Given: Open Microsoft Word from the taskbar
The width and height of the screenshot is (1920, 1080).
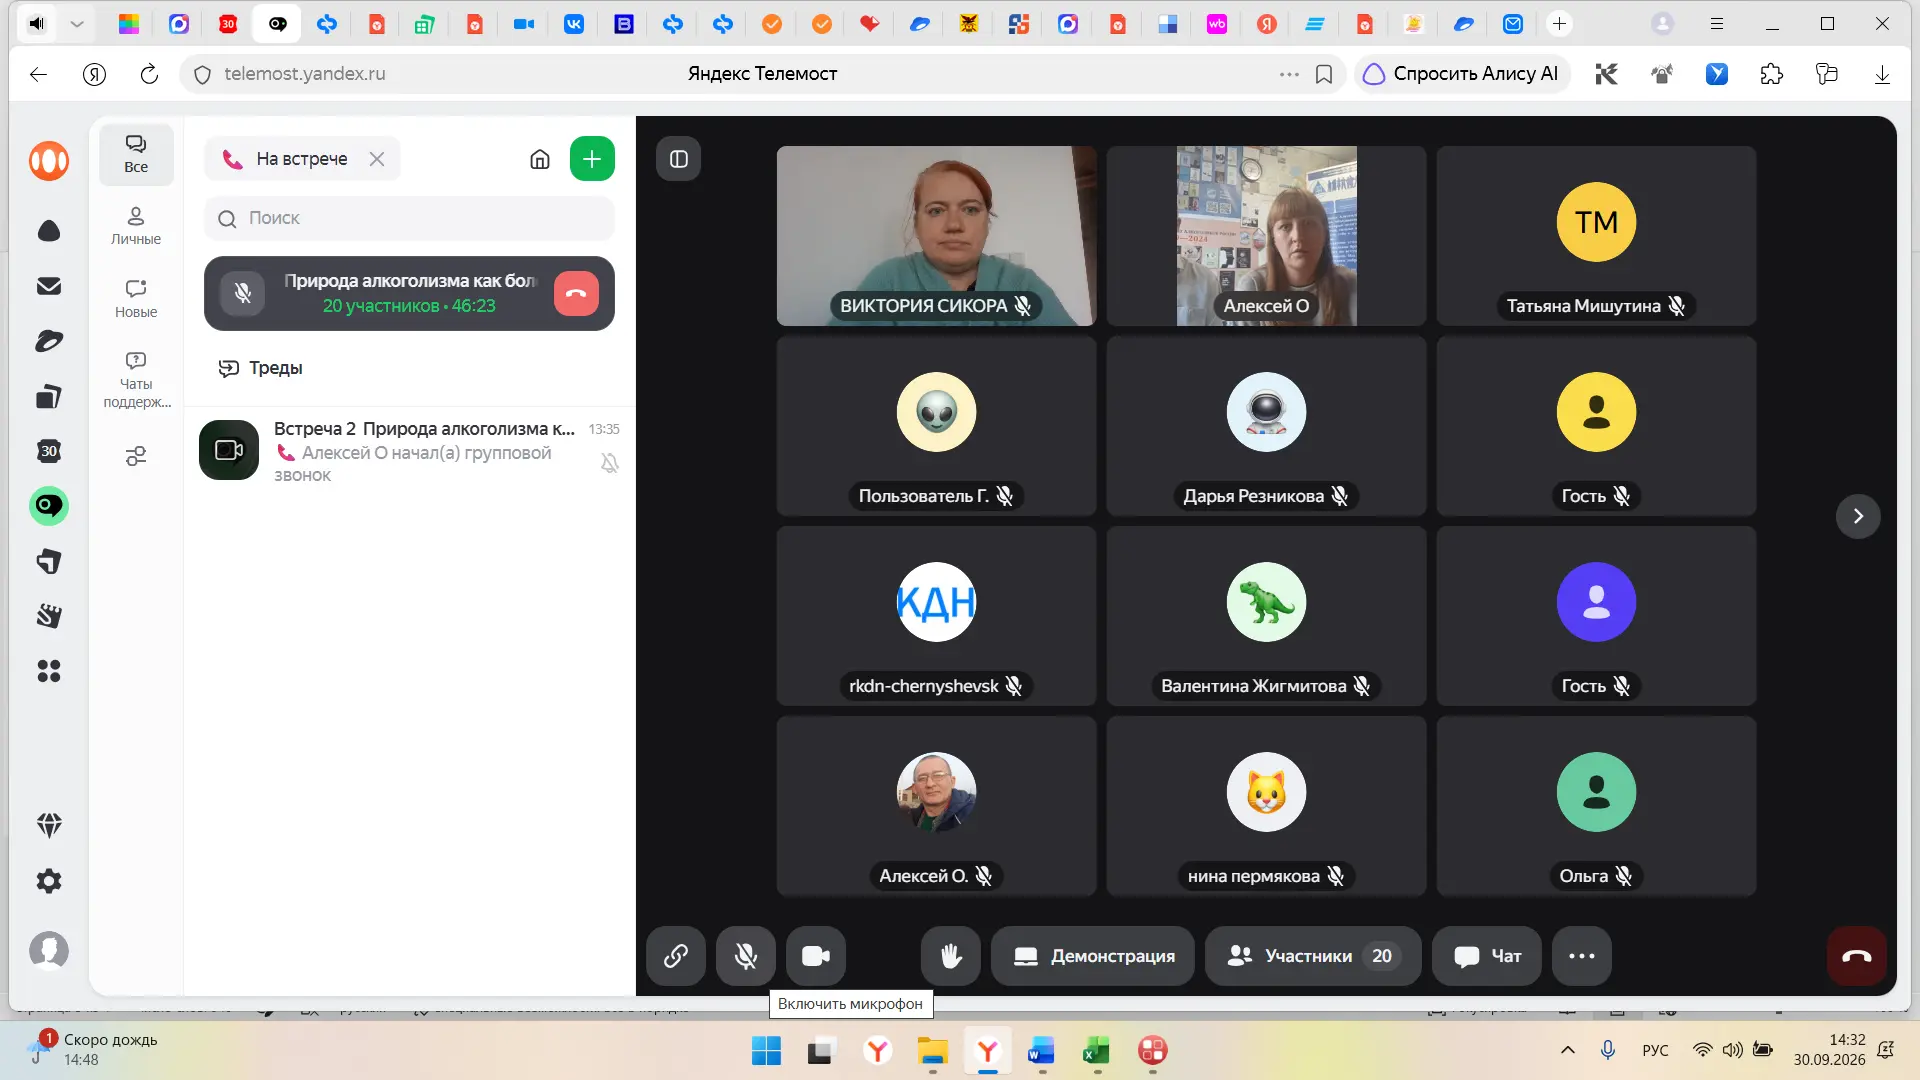Looking at the screenshot, I should 1041,1051.
